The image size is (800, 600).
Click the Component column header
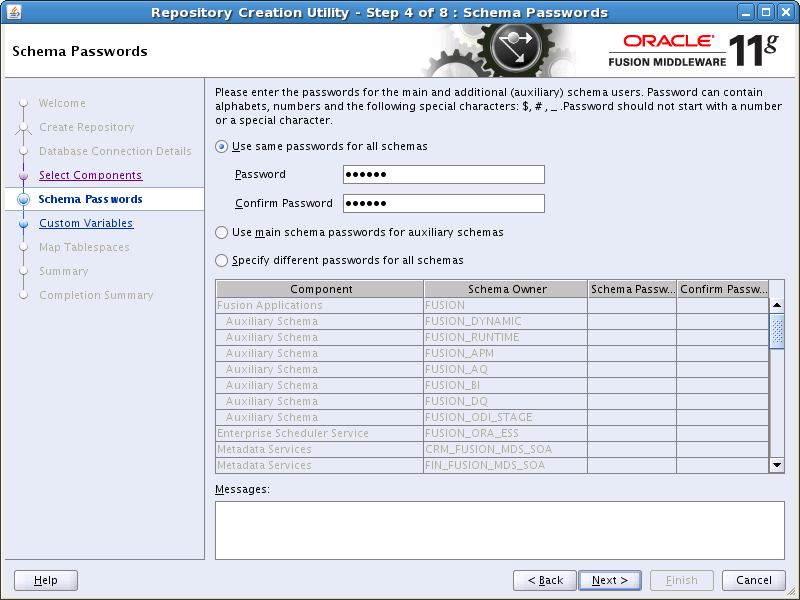320,289
